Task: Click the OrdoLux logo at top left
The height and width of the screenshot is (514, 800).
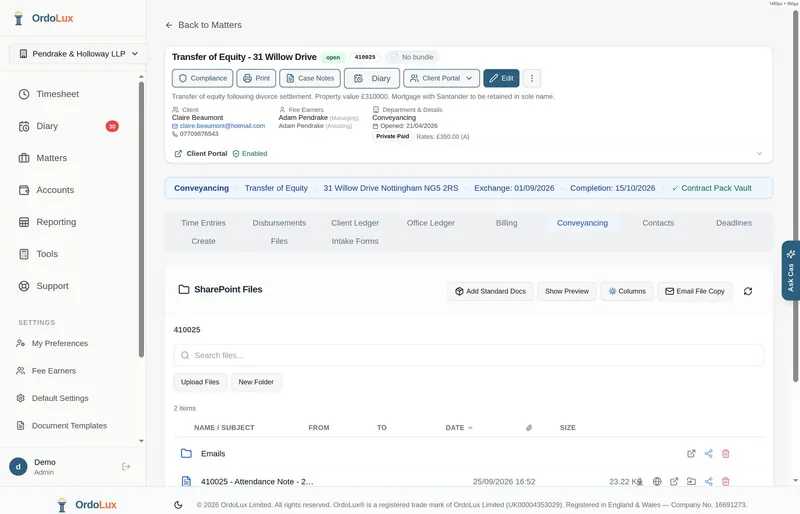Action: 43,18
